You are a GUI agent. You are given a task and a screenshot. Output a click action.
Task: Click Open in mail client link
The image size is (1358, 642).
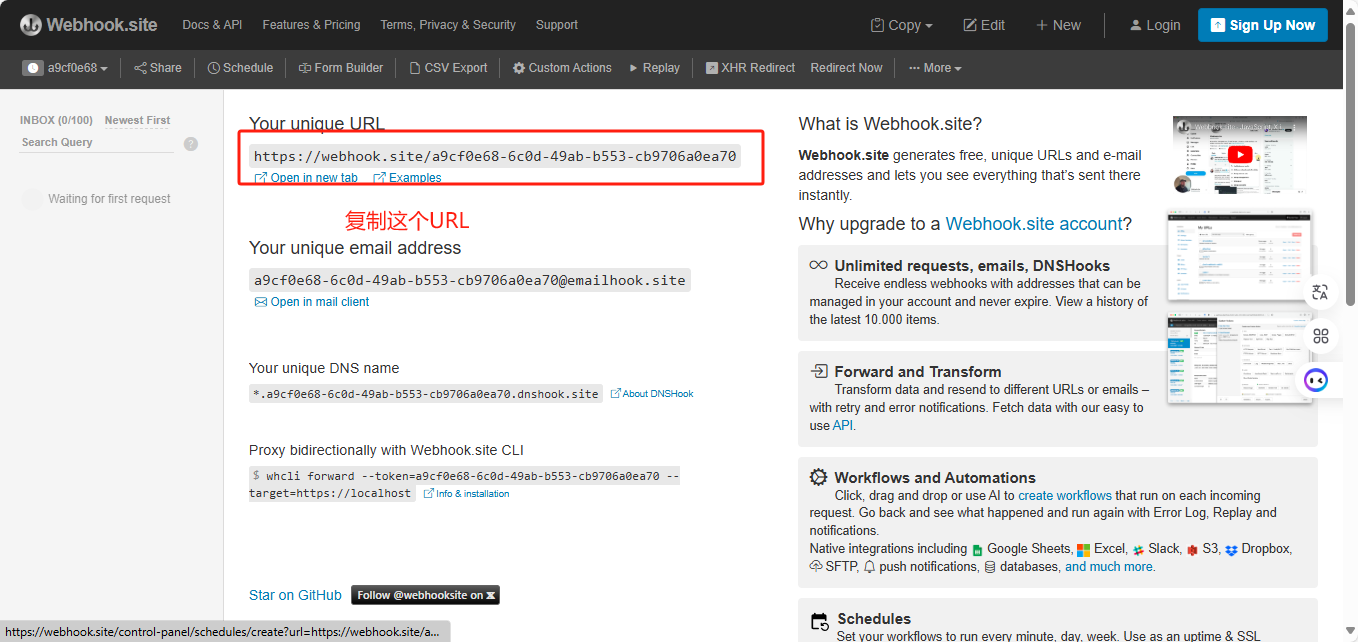(312, 302)
